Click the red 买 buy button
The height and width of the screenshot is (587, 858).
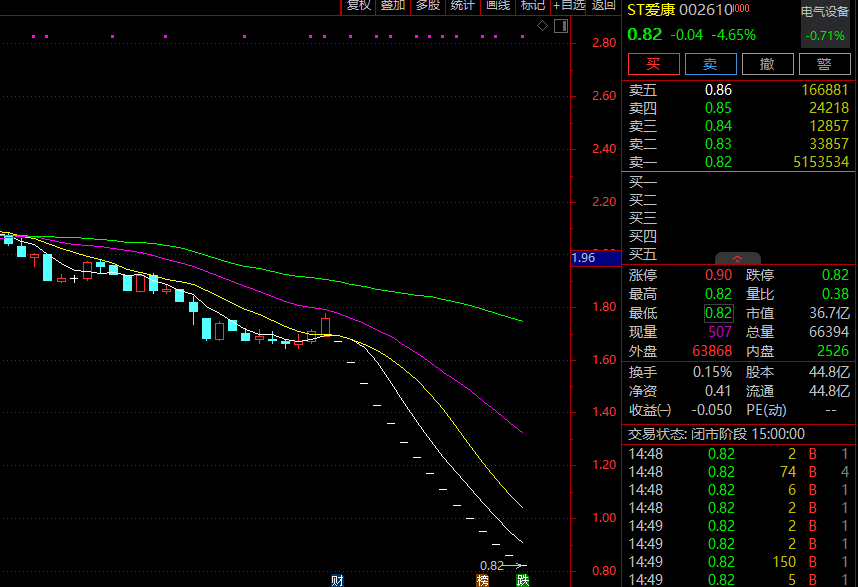(654, 64)
